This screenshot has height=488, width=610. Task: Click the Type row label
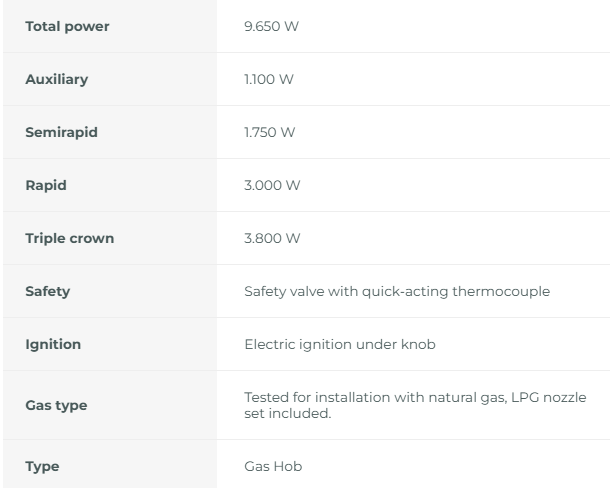(x=42, y=466)
